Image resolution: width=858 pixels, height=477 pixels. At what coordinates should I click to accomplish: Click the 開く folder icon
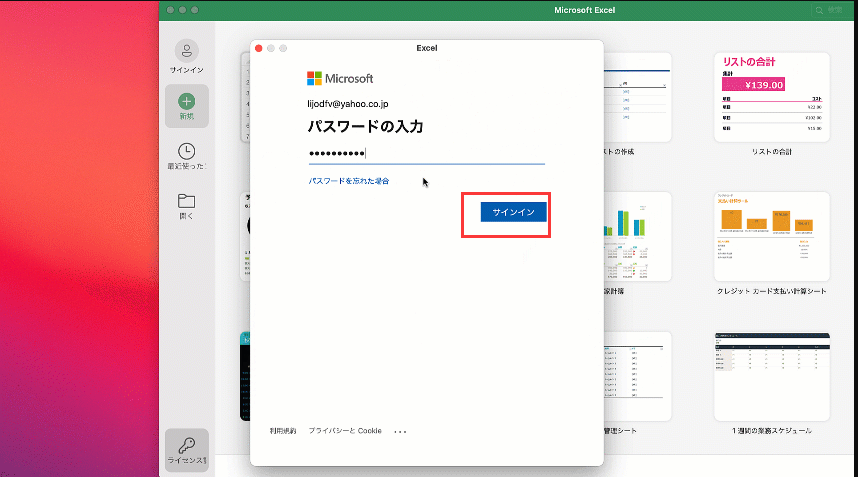pos(186,201)
